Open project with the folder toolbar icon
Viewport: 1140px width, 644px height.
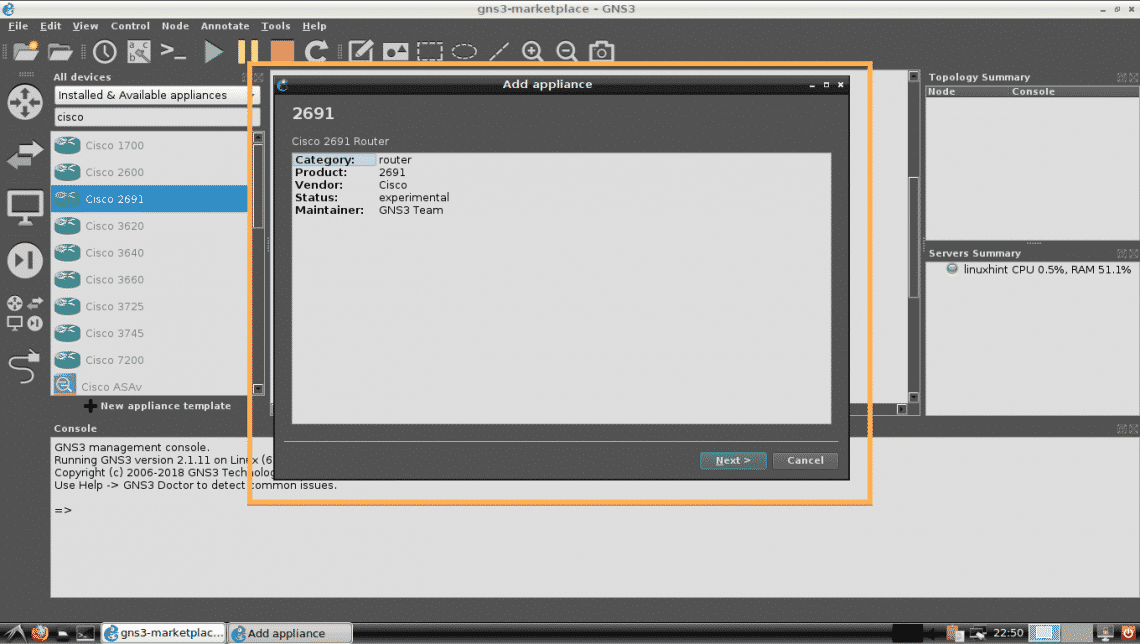(60, 52)
